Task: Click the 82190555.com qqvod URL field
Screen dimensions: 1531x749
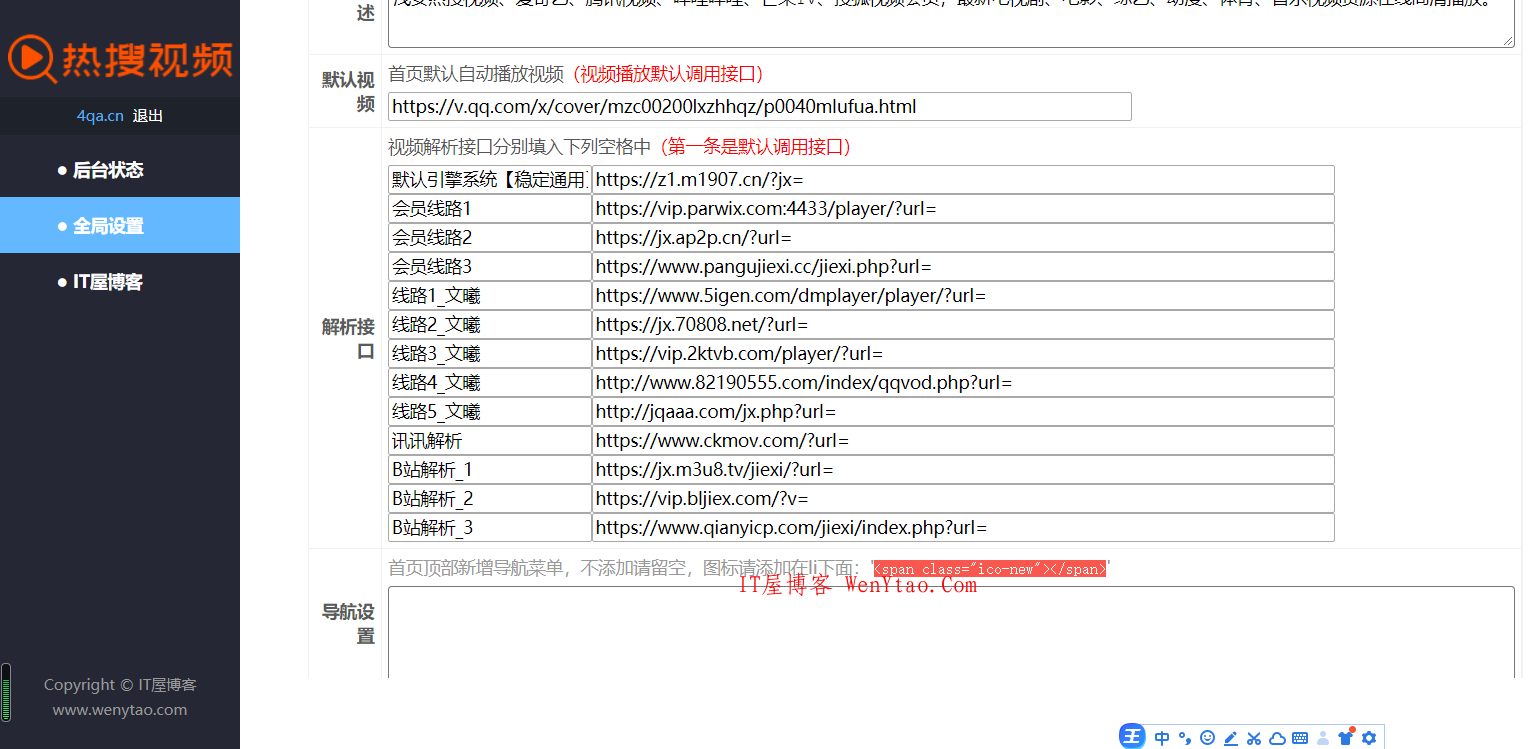Action: [x=963, y=383]
